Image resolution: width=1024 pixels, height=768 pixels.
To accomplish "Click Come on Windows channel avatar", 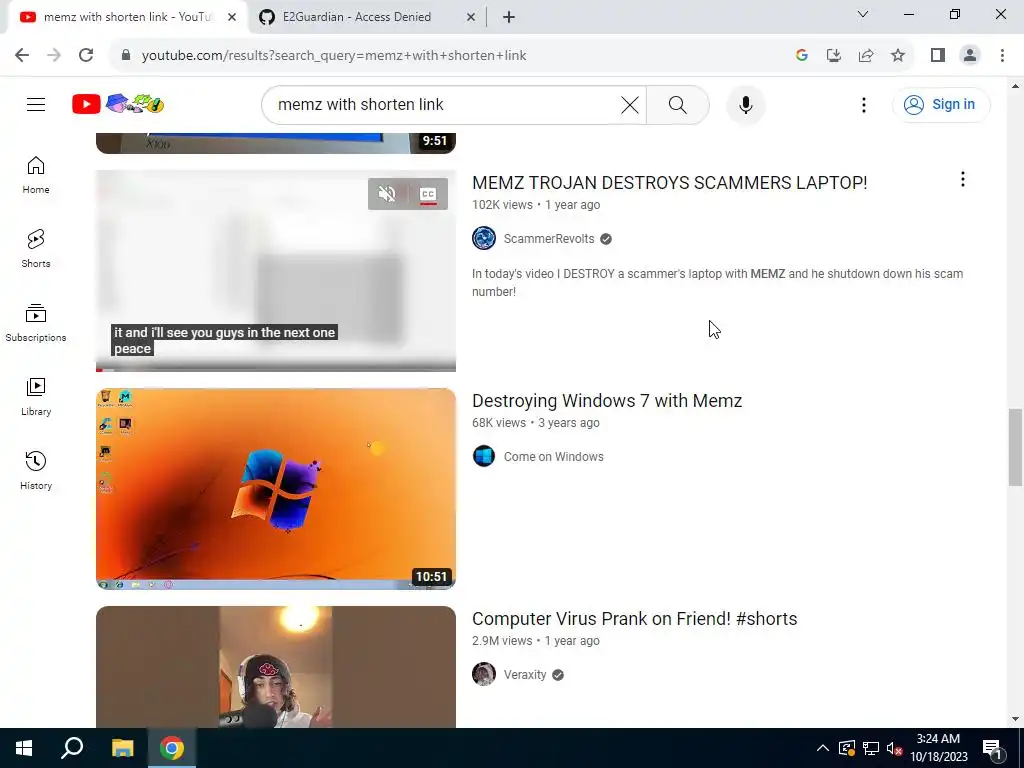I will tap(484, 456).
